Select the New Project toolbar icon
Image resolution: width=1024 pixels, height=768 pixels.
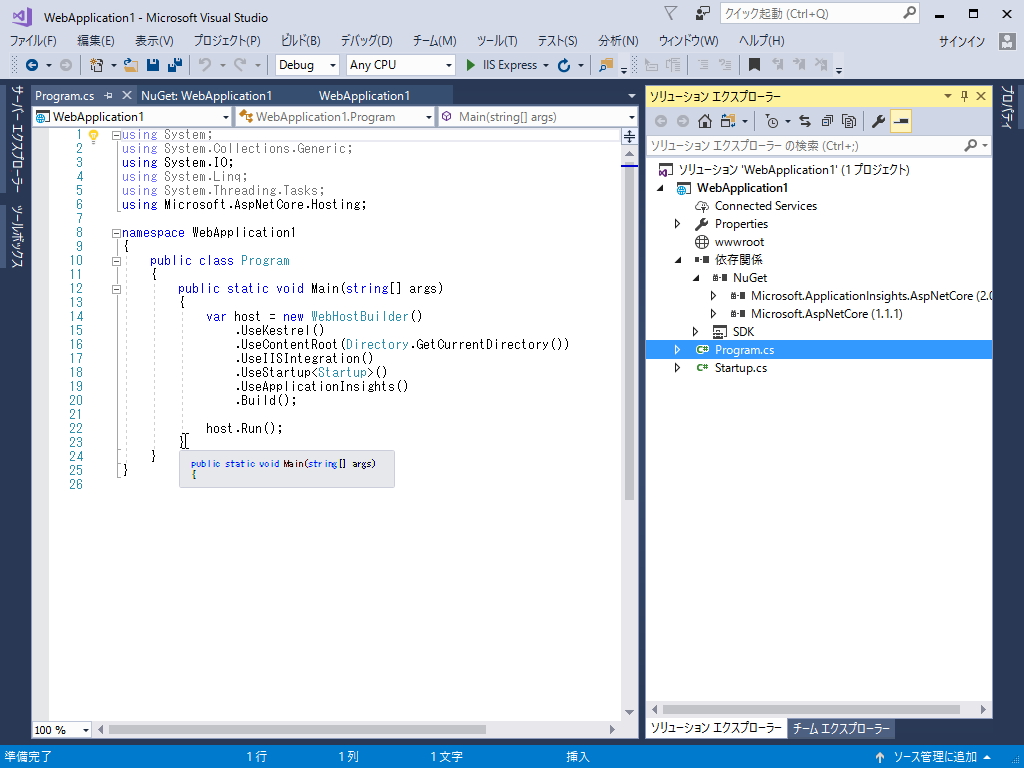(97, 64)
